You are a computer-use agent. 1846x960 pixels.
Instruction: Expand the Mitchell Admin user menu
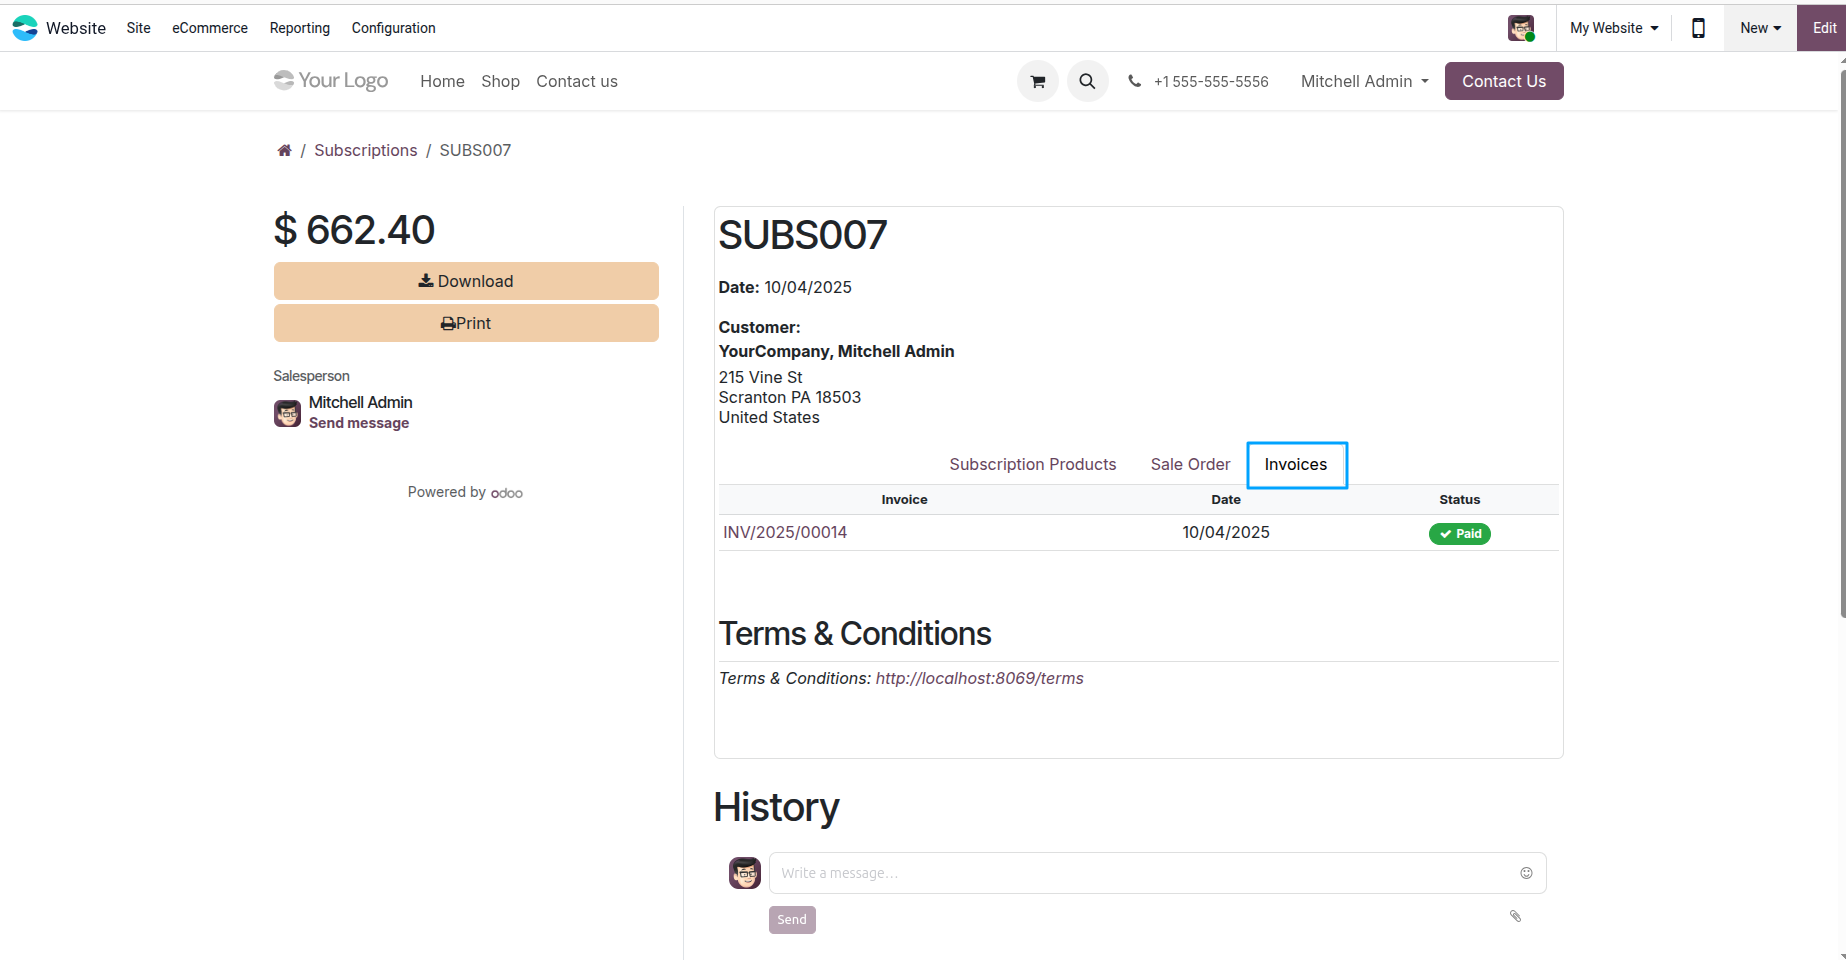pyautogui.click(x=1365, y=82)
